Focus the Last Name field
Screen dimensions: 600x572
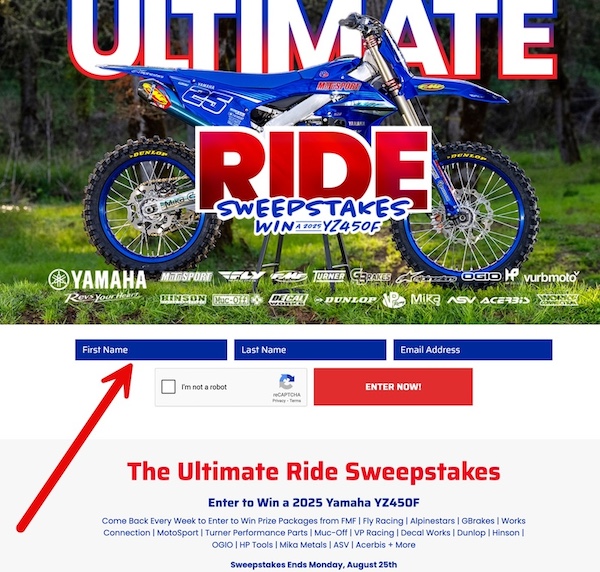point(310,350)
